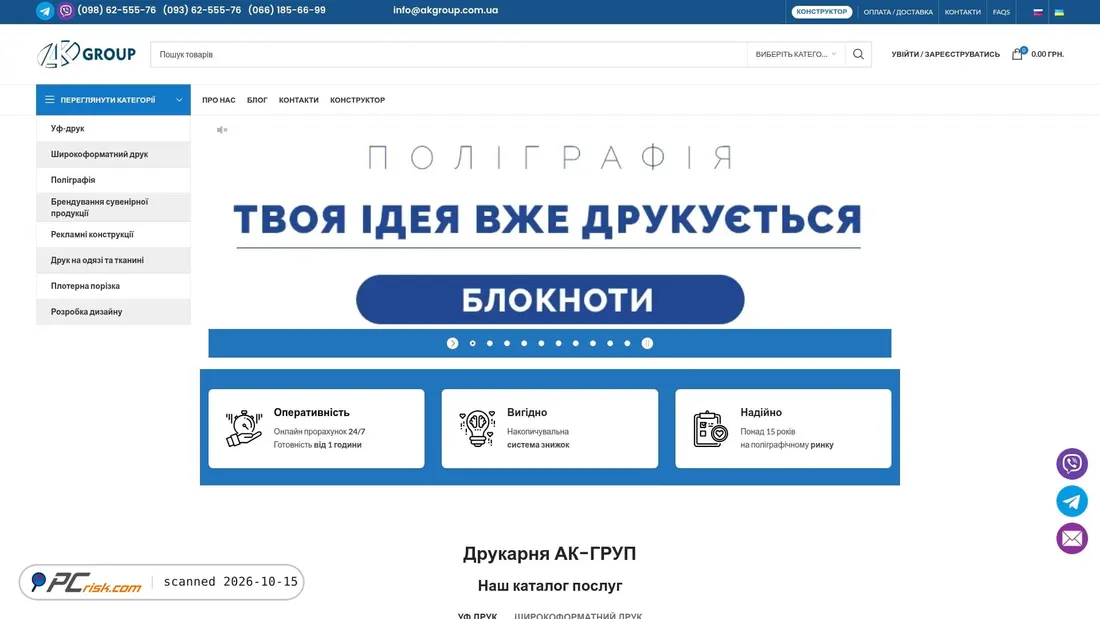1100x619 pixels.
Task: Switch language via Ukrainian flag
Action: (1059, 12)
